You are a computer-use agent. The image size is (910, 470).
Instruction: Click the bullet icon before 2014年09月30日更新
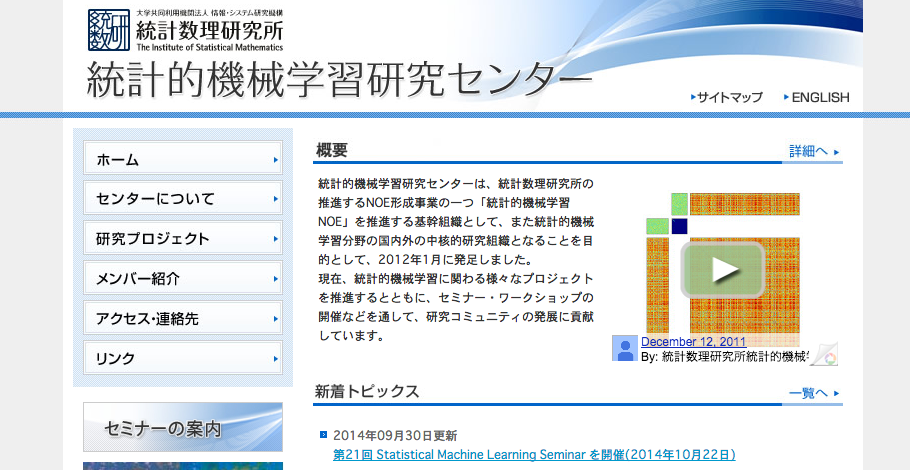pos(323,434)
